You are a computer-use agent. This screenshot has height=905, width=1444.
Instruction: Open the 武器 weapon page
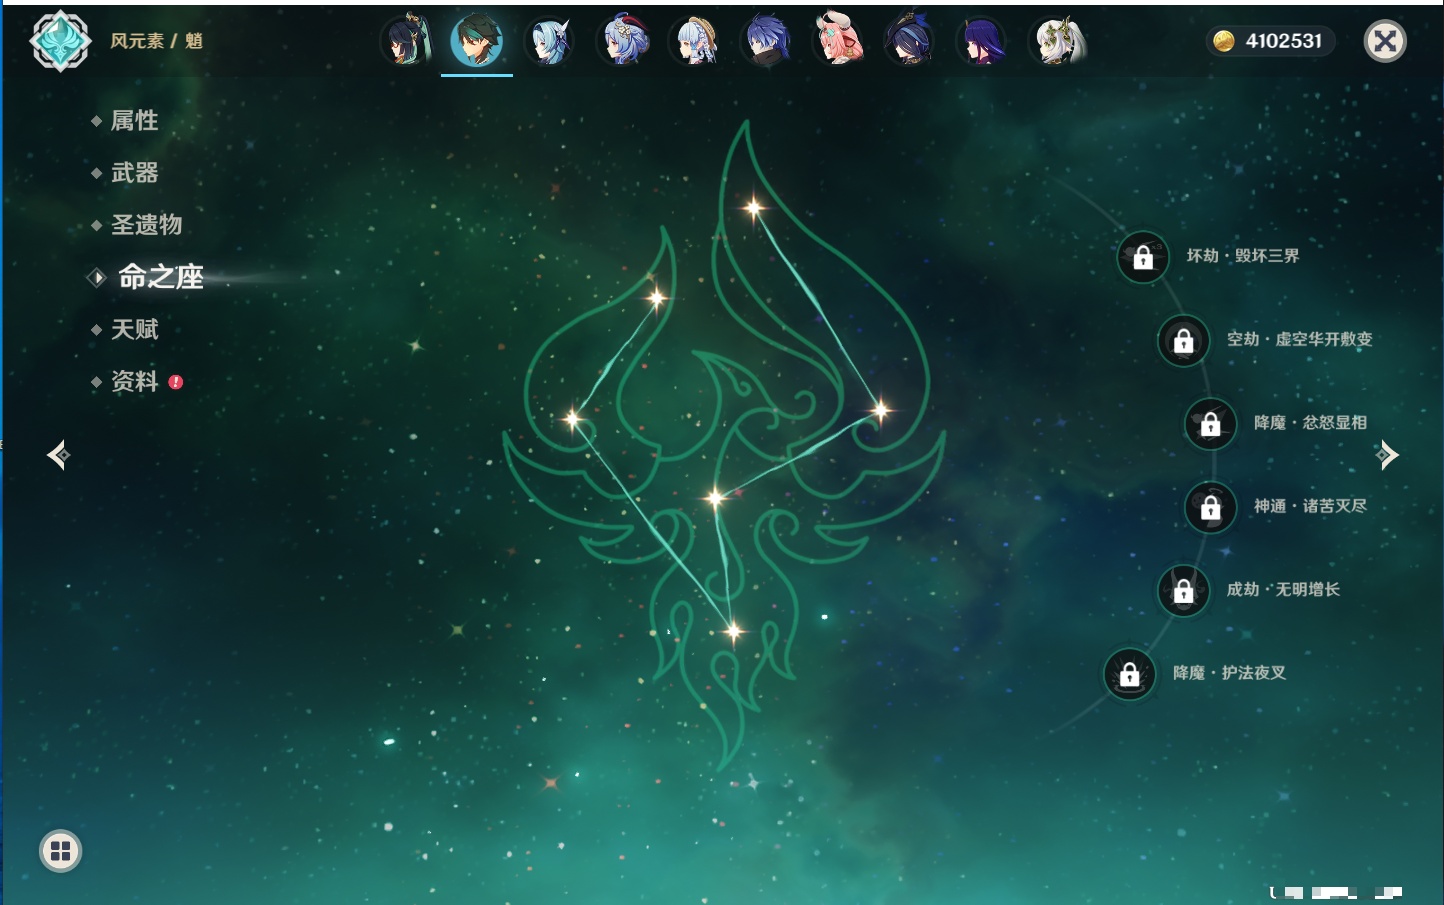[x=134, y=173]
